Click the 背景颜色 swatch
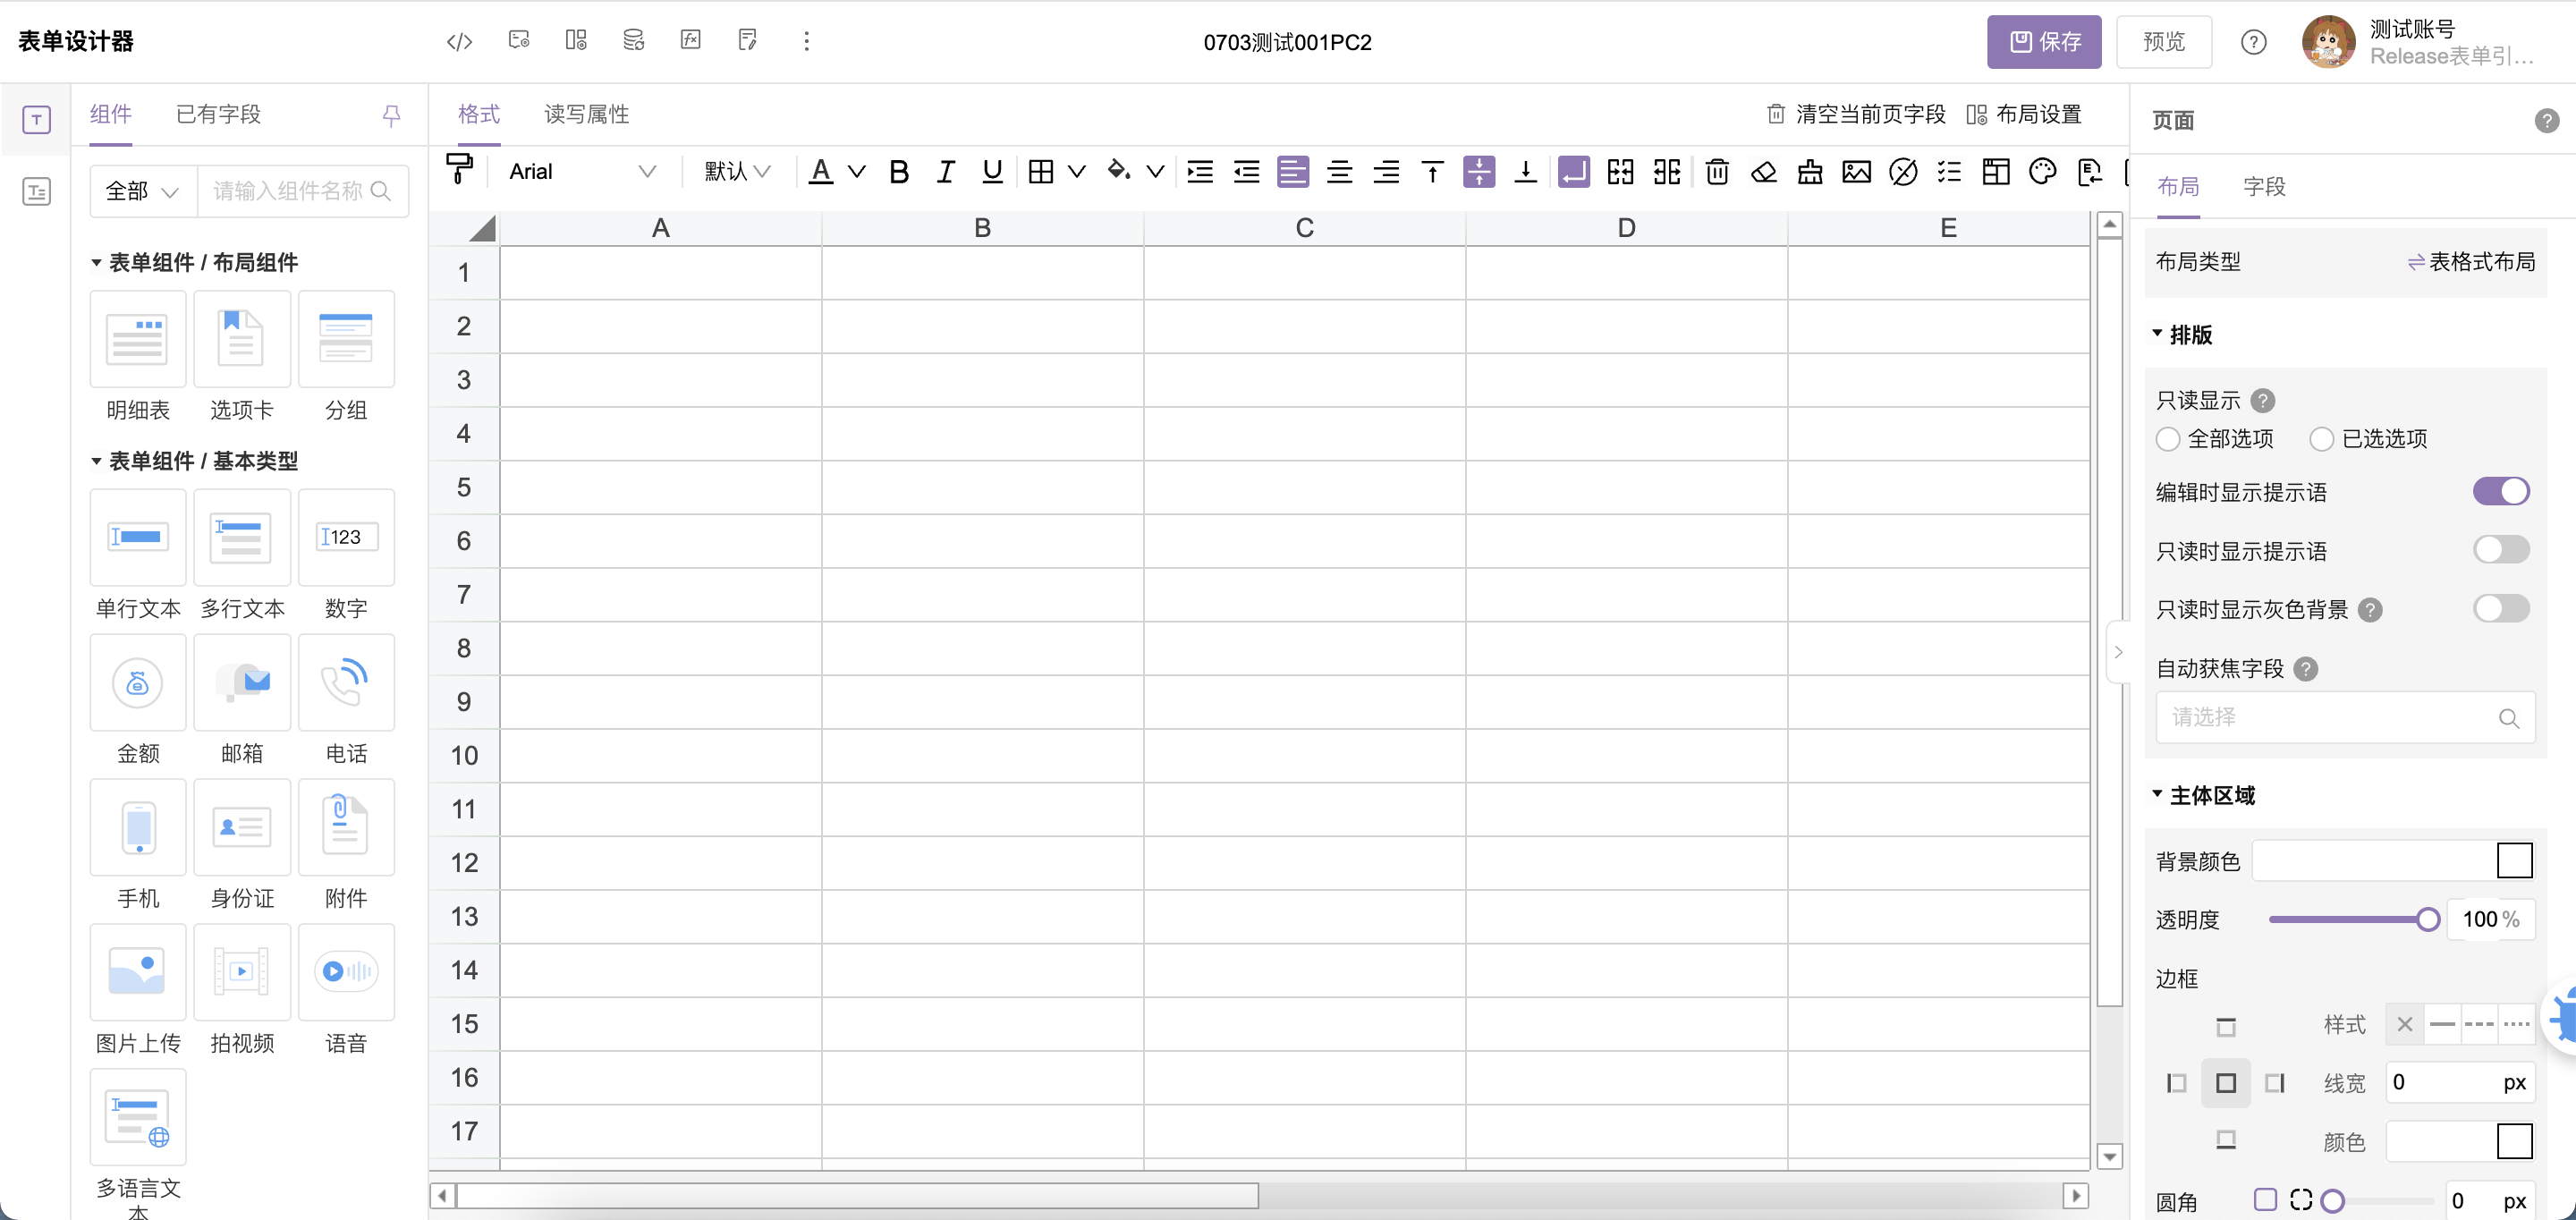This screenshot has width=2576, height=1220. tap(2514, 860)
